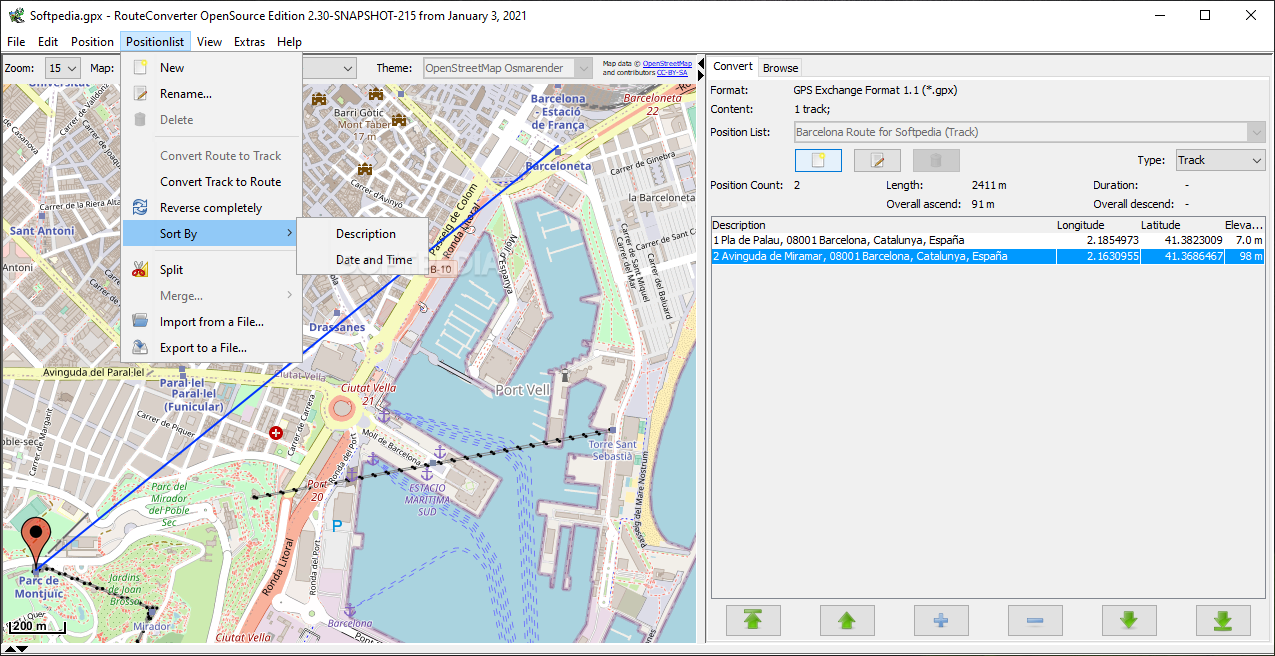Image resolution: width=1275 pixels, height=656 pixels.
Task: Sort positions by Description
Action: pos(366,234)
